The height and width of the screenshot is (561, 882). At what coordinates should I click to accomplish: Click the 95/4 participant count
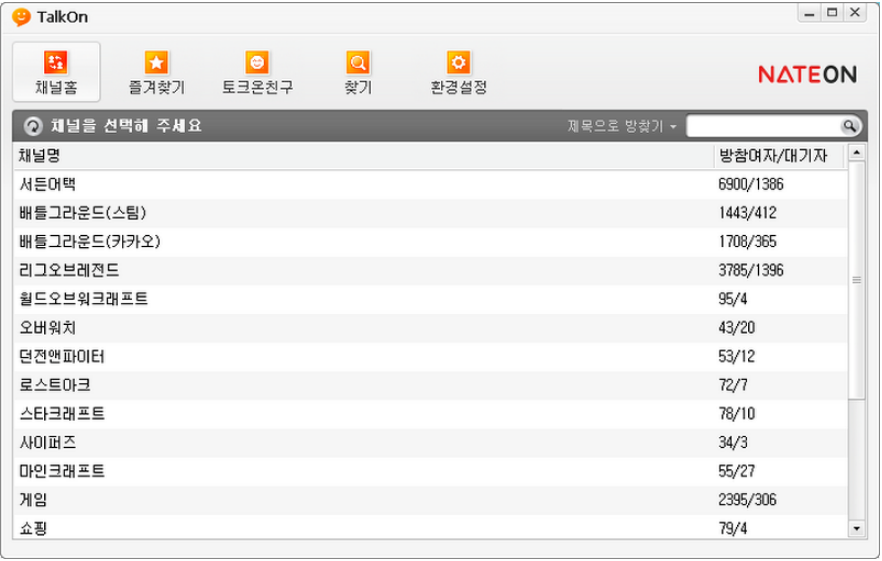733,299
